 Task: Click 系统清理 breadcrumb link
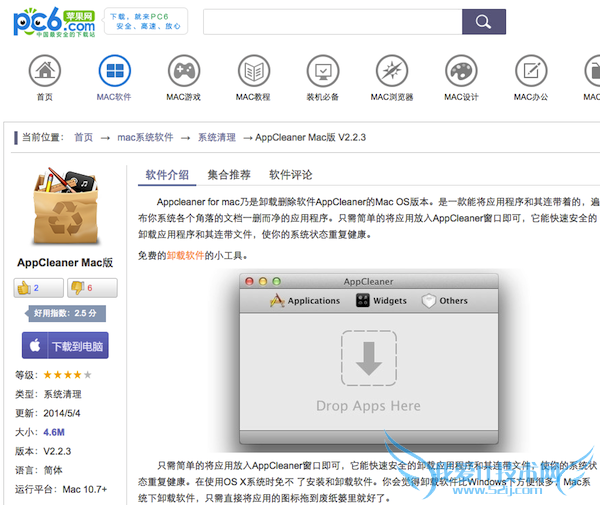tap(217, 137)
